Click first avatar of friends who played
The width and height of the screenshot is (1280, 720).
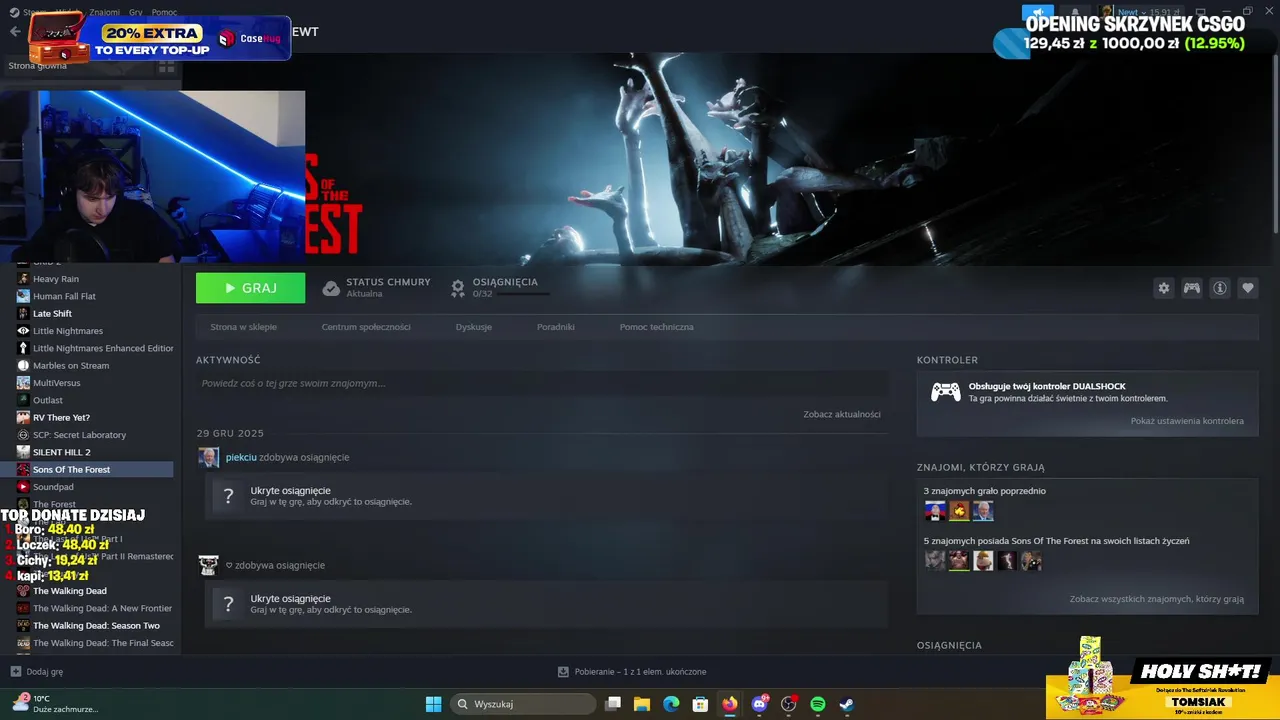tap(935, 511)
